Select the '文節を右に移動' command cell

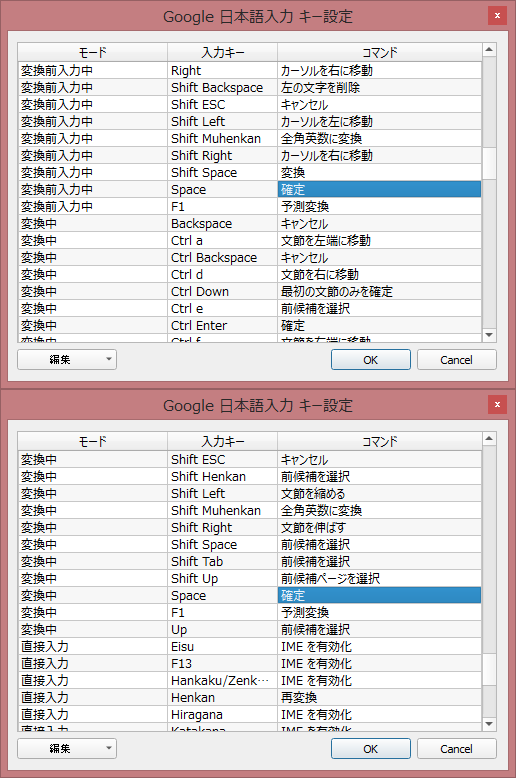380,274
